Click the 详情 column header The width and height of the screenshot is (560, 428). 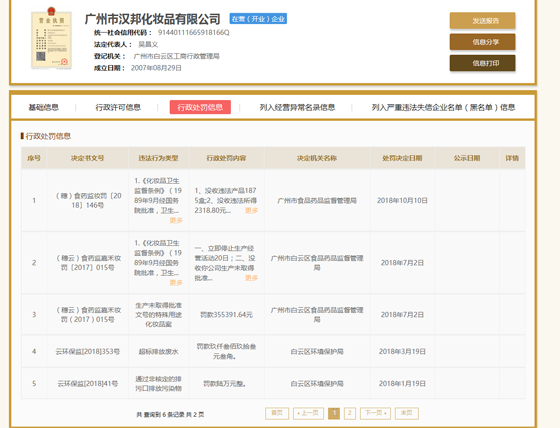512,158
